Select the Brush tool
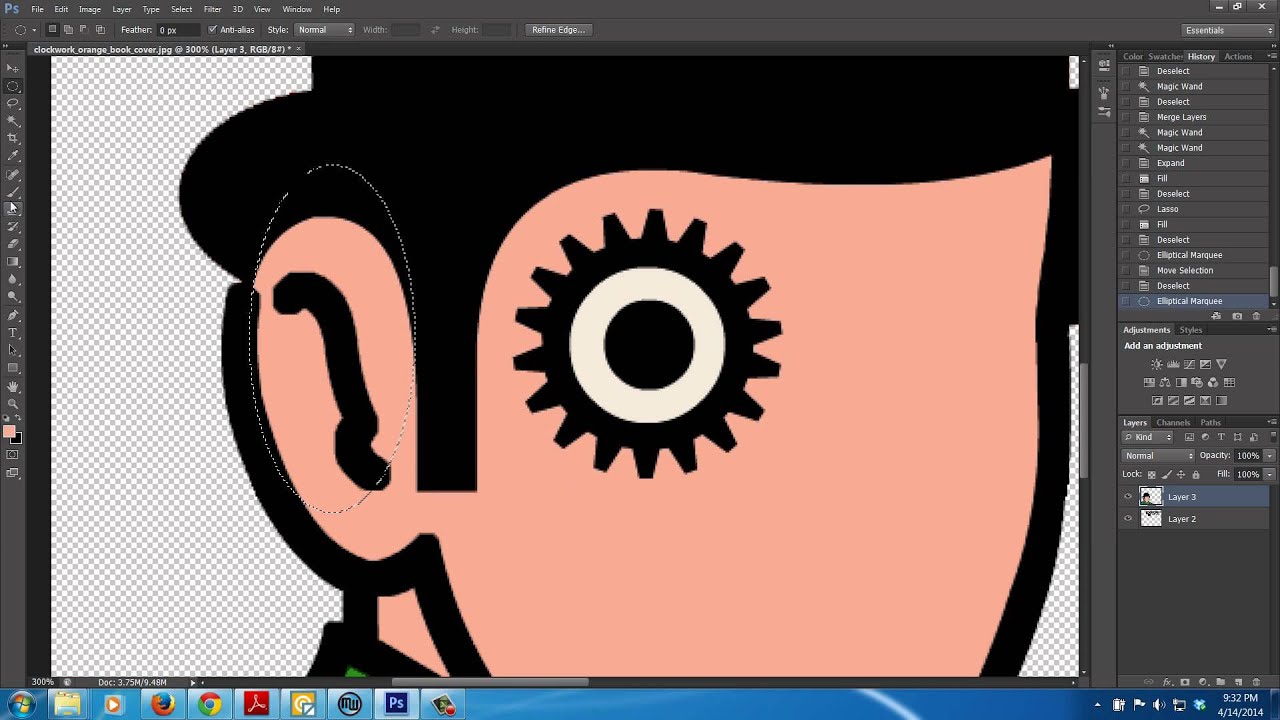Viewport: 1280px width, 720px height. point(13,191)
